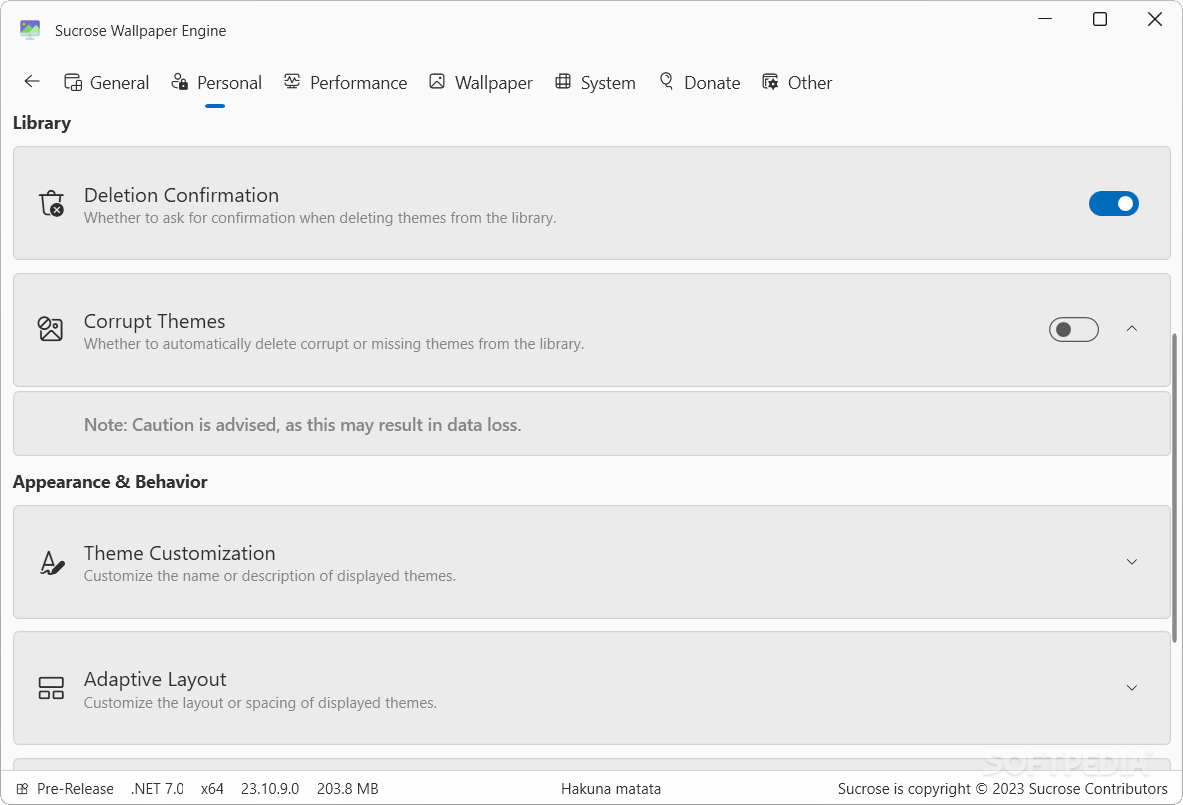Turn off Deletion Confirmation toggle

pos(1114,204)
